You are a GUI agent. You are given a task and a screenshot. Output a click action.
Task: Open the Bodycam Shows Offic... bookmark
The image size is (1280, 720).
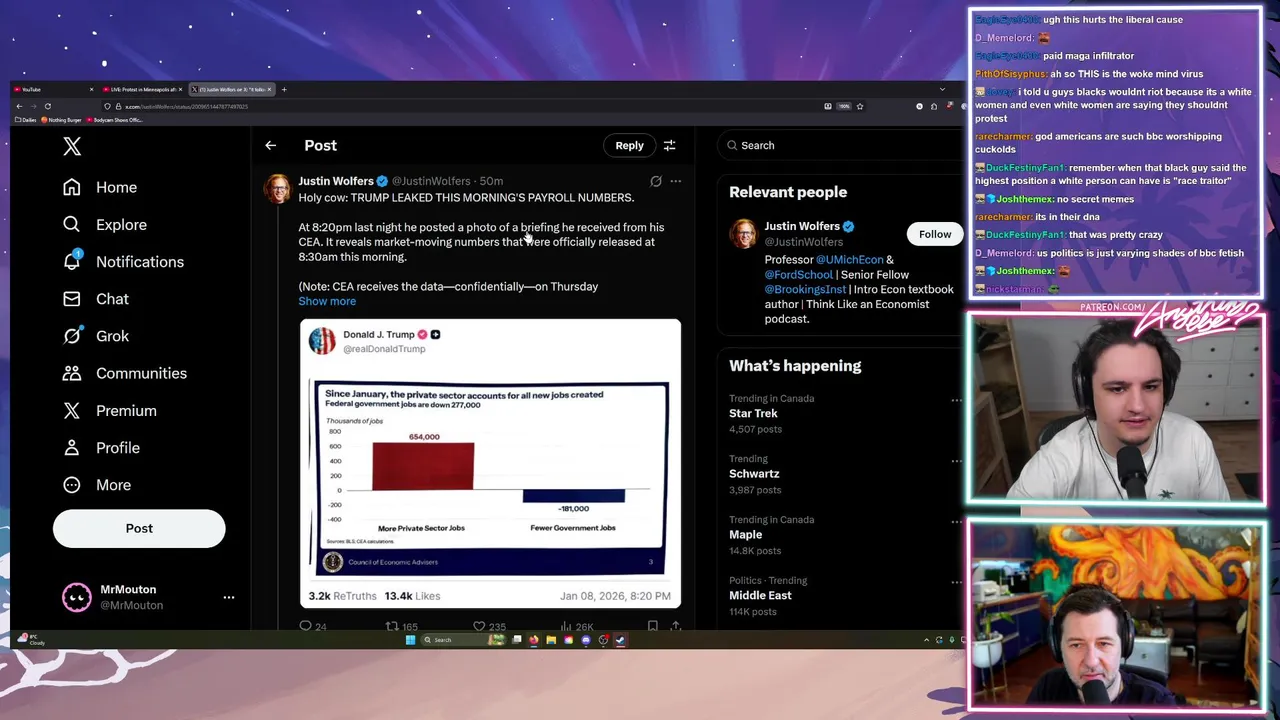(115, 120)
